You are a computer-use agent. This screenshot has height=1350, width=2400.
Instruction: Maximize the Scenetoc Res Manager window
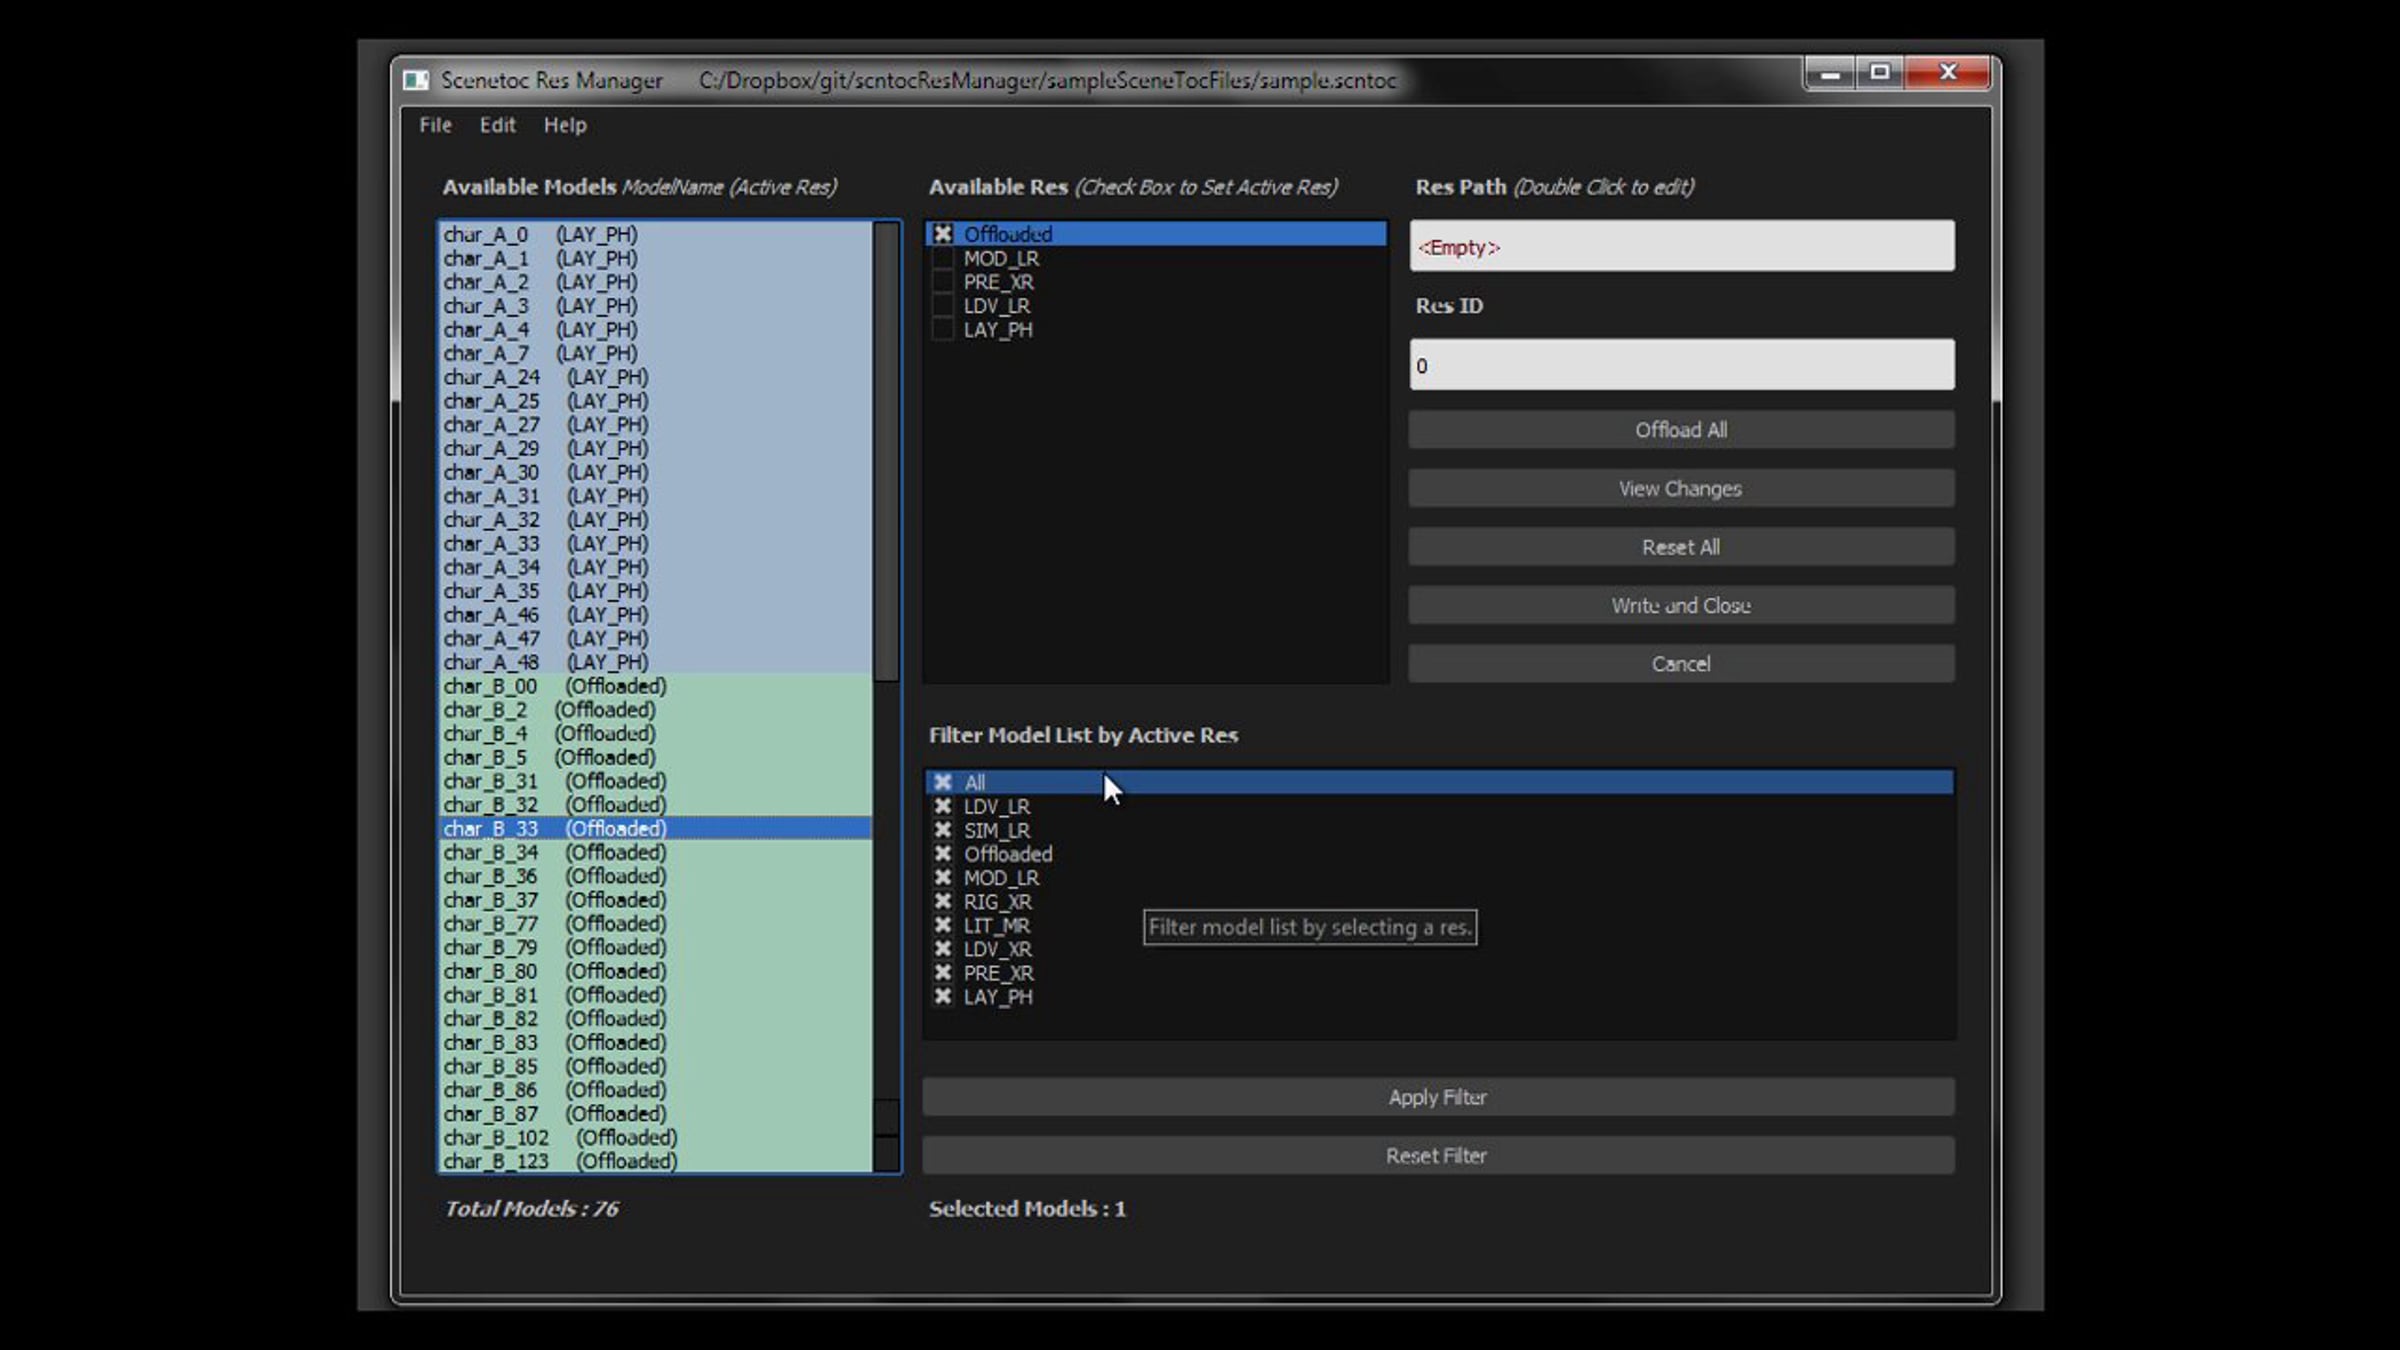pos(1880,73)
